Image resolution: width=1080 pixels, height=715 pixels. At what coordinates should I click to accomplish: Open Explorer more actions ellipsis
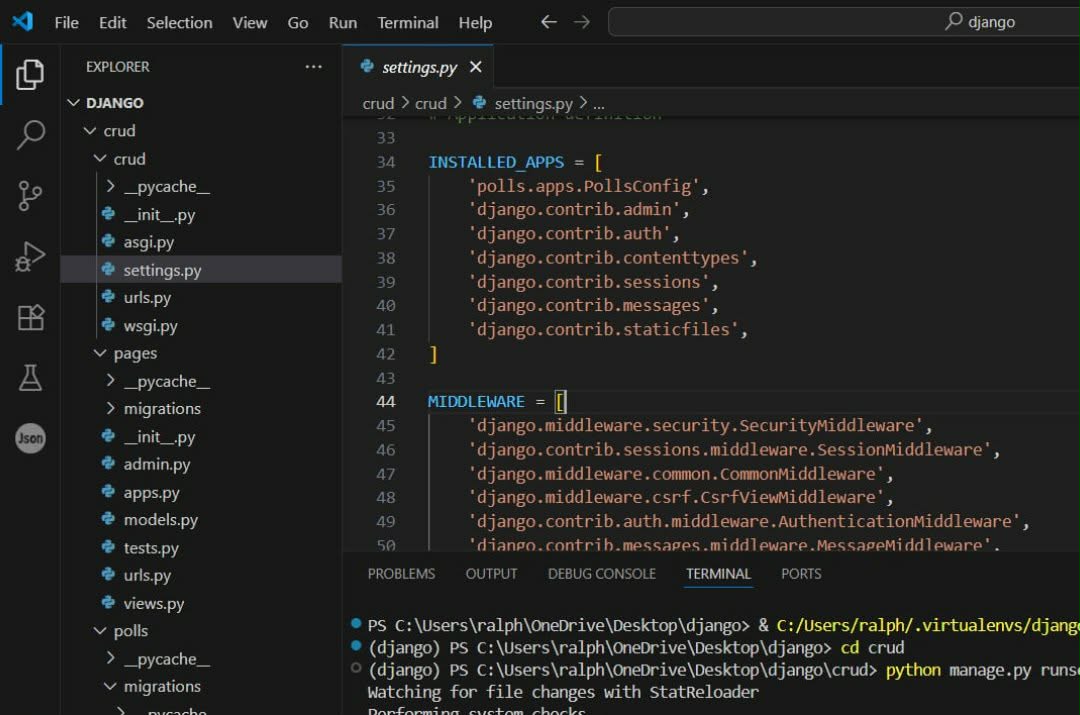(x=313, y=67)
